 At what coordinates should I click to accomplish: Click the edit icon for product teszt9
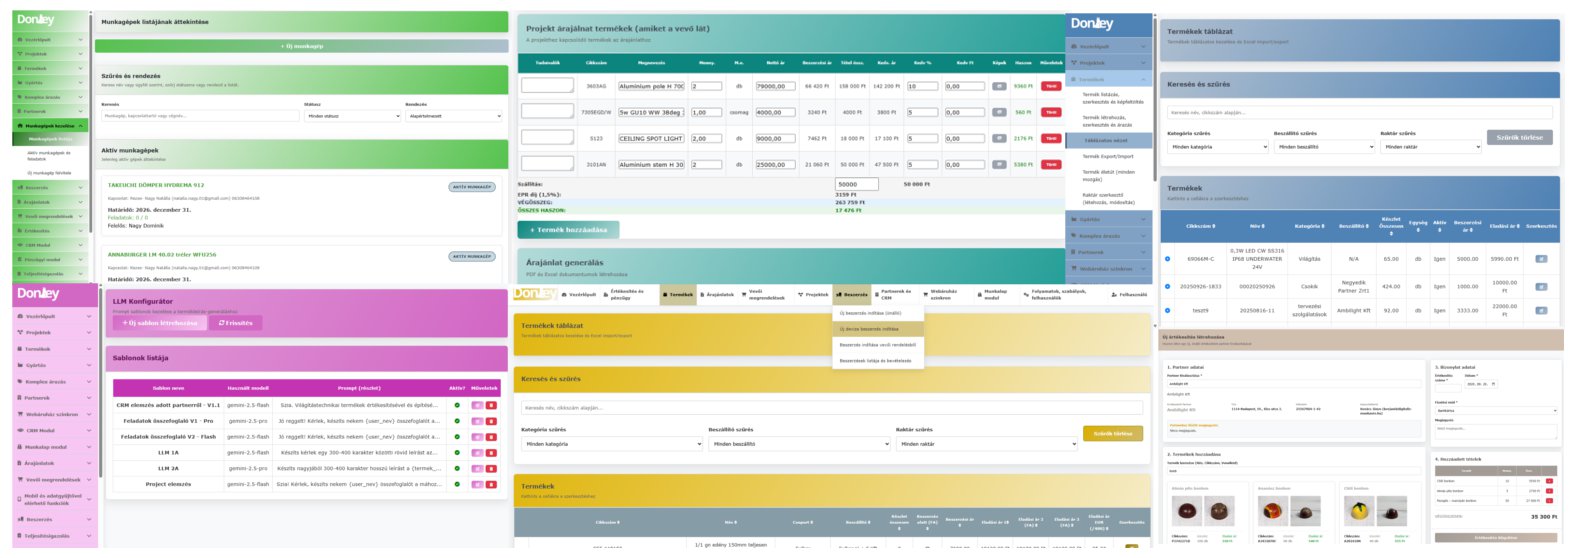pyautogui.click(x=1540, y=311)
